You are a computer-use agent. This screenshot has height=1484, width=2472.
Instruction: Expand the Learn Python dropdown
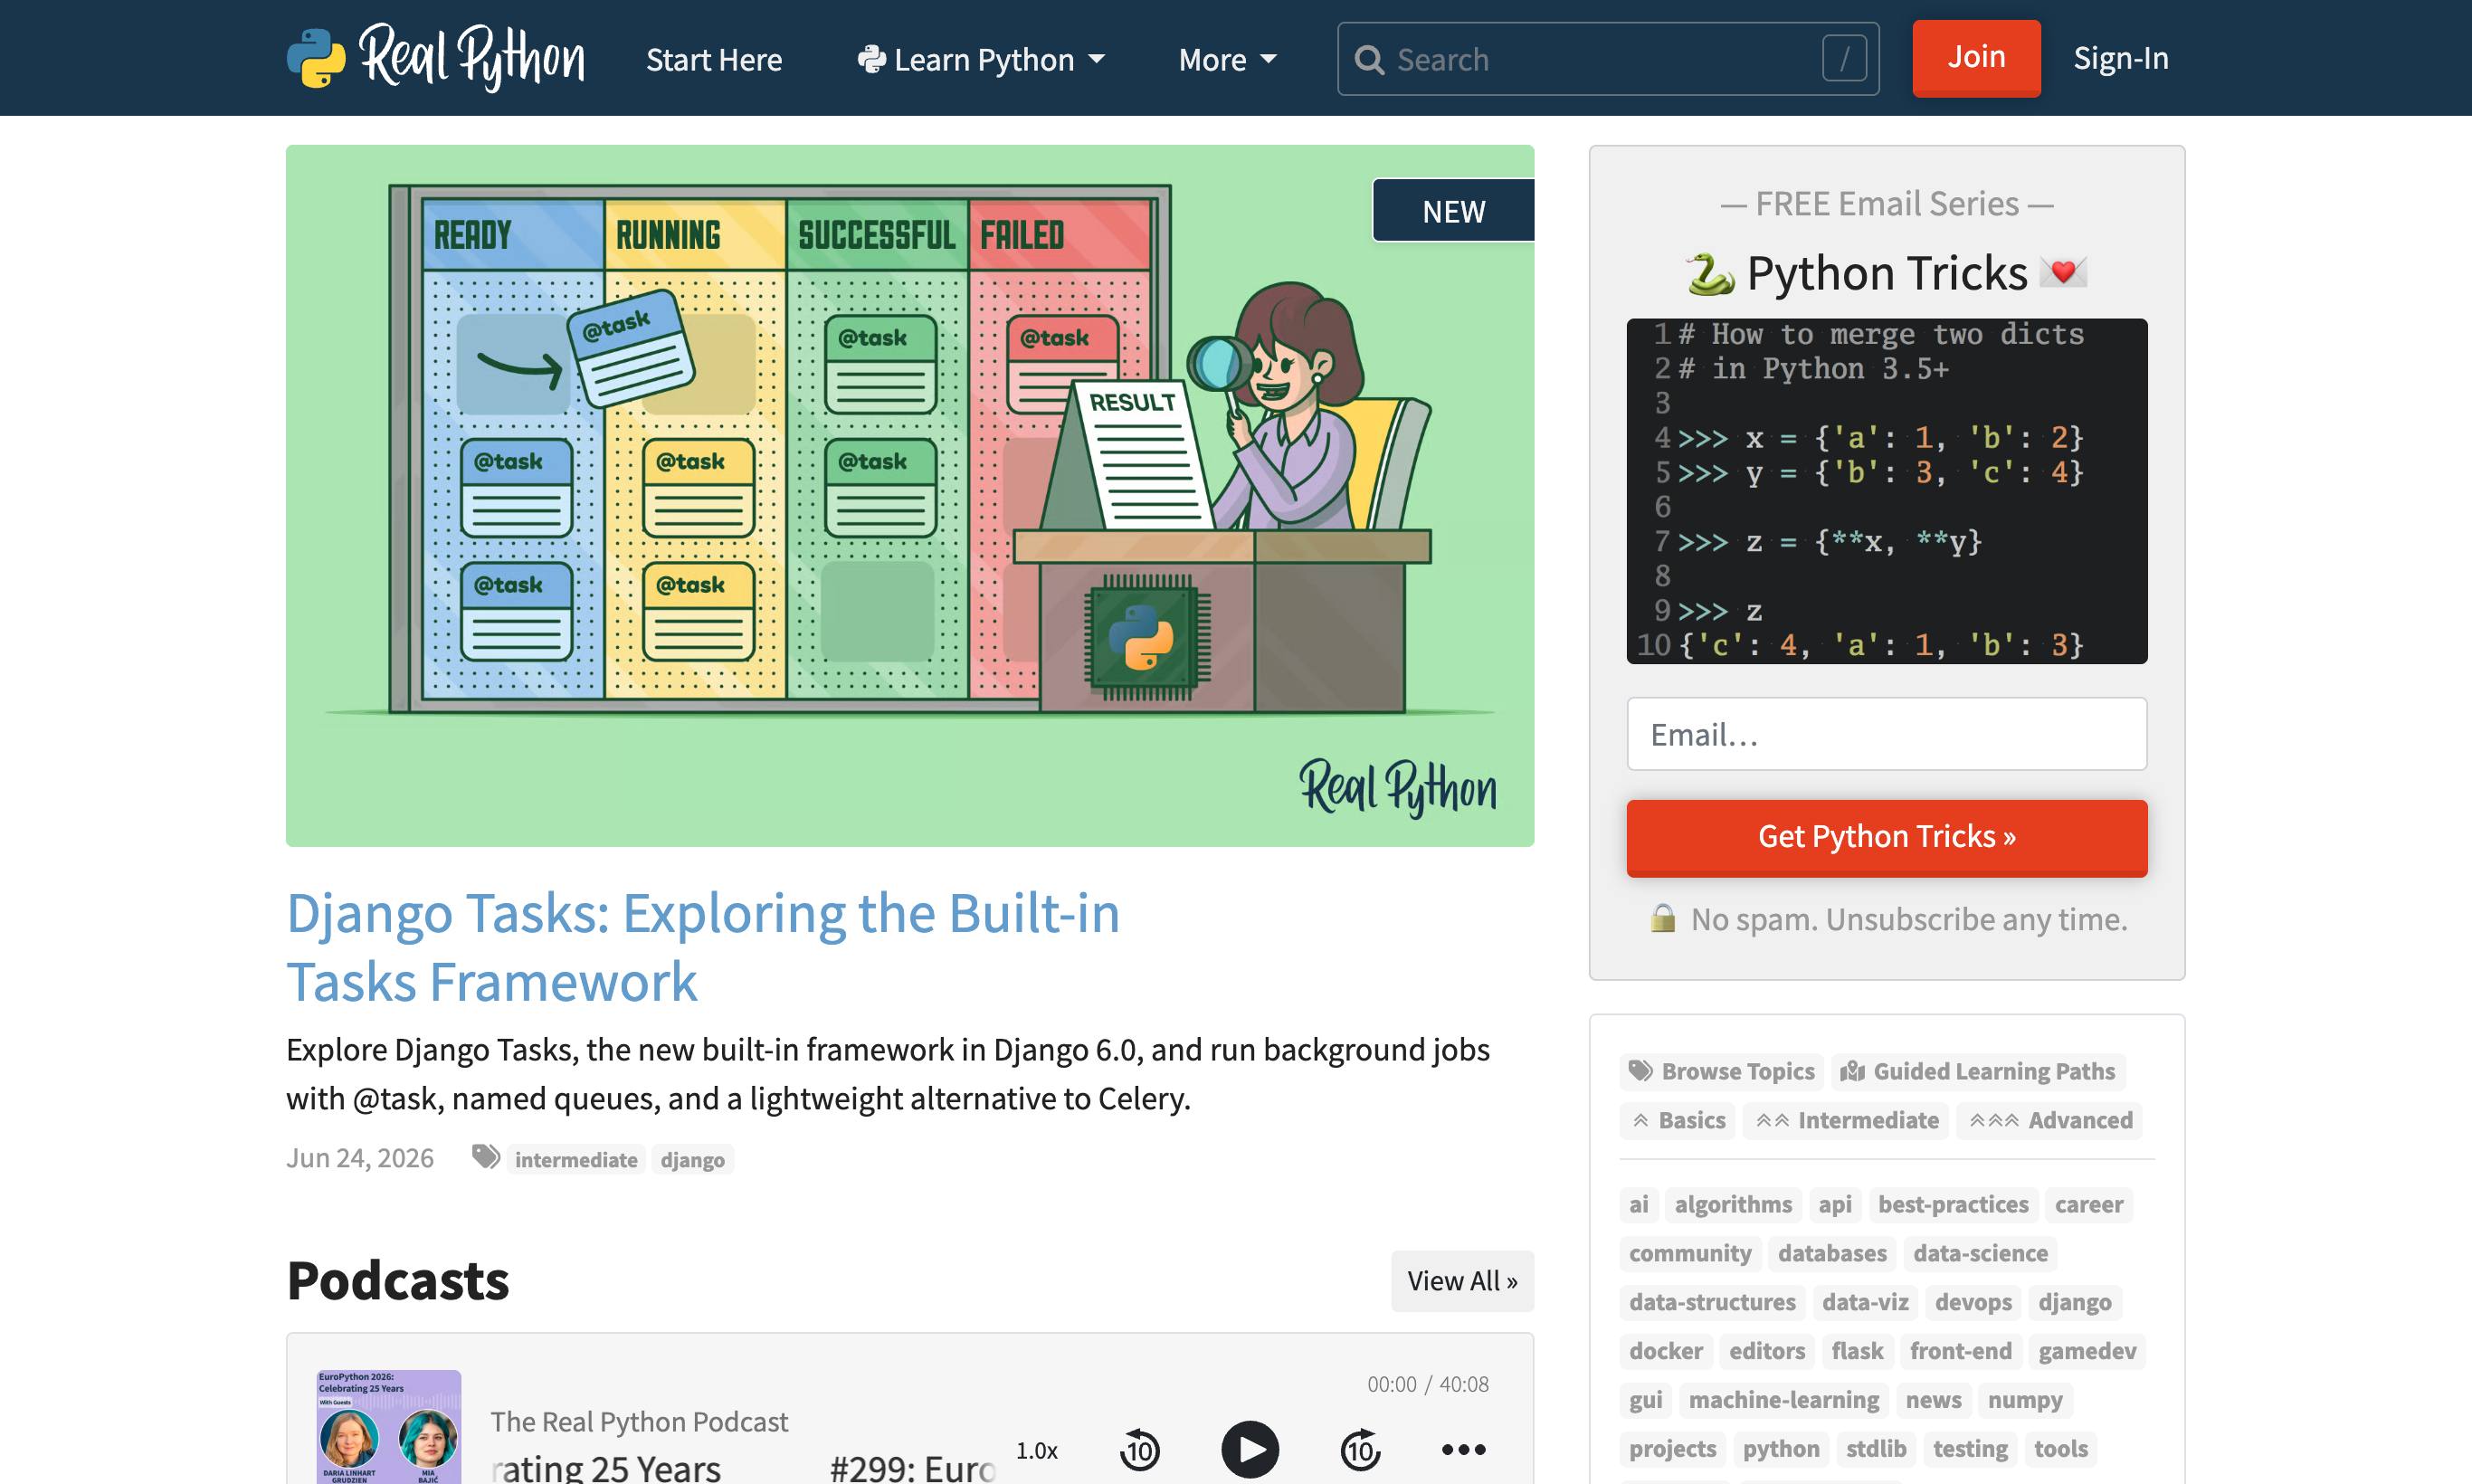click(981, 60)
